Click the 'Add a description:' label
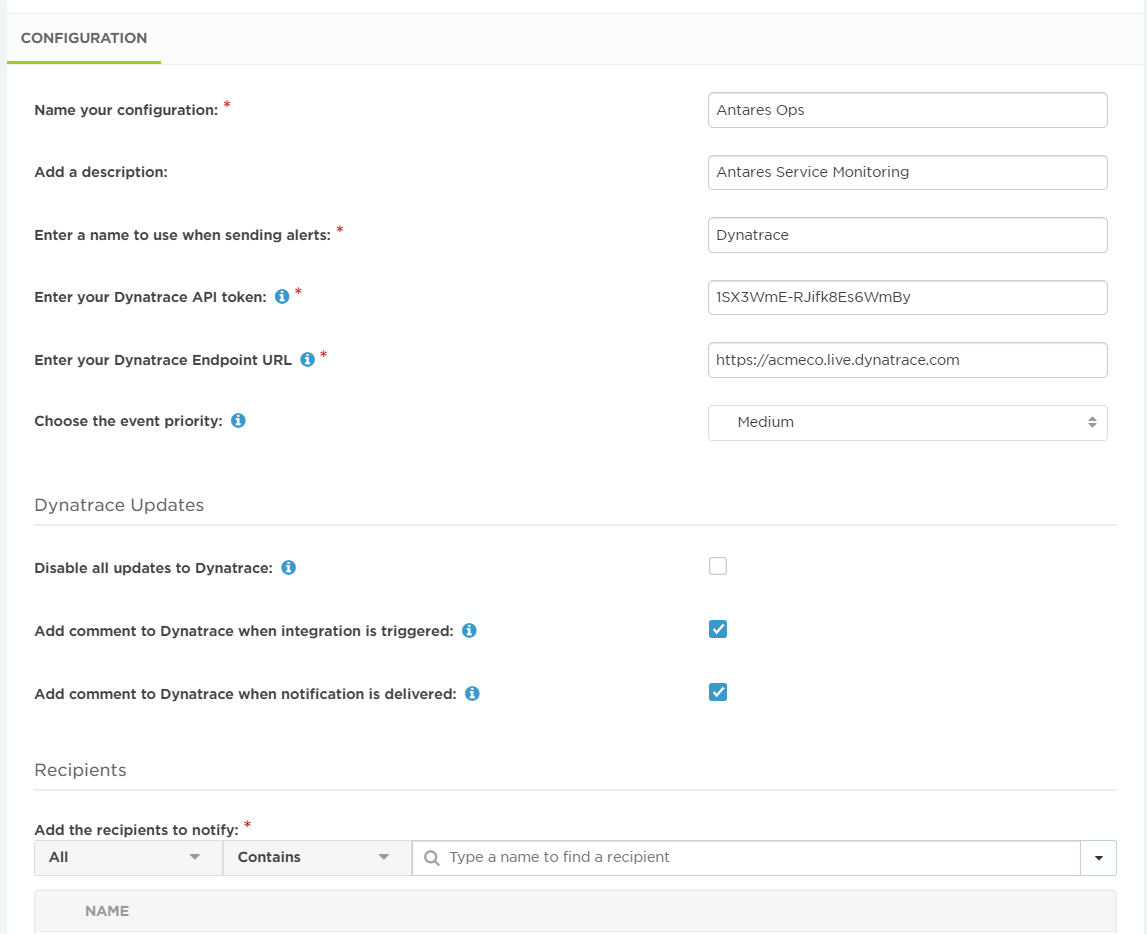1147x934 pixels. tap(101, 173)
